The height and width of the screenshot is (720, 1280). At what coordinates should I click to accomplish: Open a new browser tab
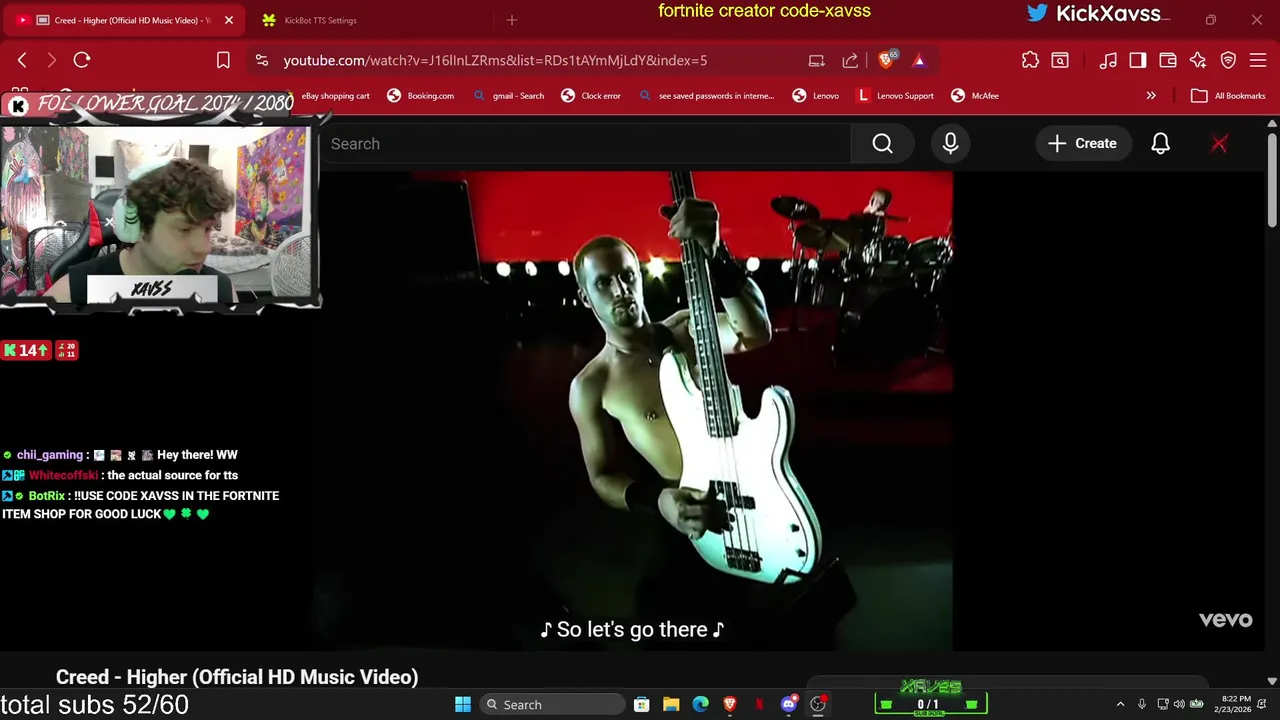pyautogui.click(x=512, y=20)
